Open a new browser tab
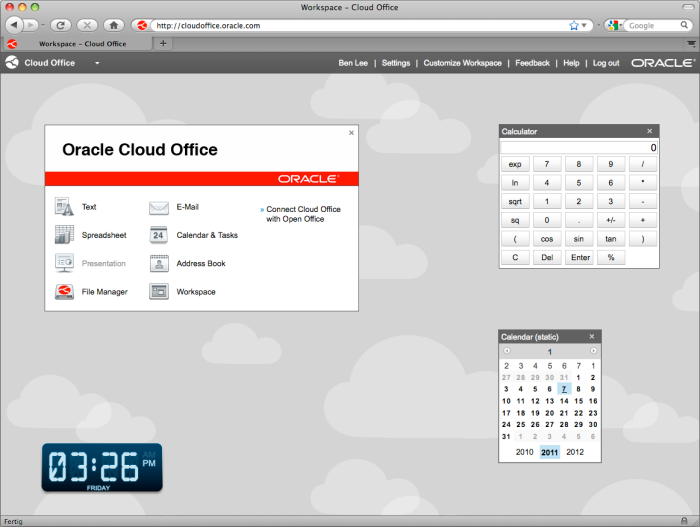This screenshot has height=527, width=700. click(x=163, y=43)
